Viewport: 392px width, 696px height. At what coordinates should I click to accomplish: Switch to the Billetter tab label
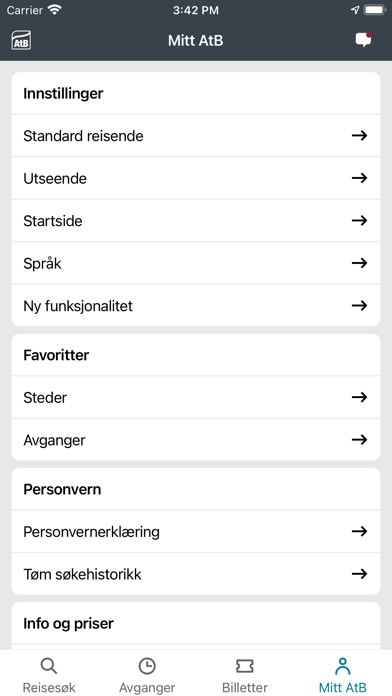[245, 688]
